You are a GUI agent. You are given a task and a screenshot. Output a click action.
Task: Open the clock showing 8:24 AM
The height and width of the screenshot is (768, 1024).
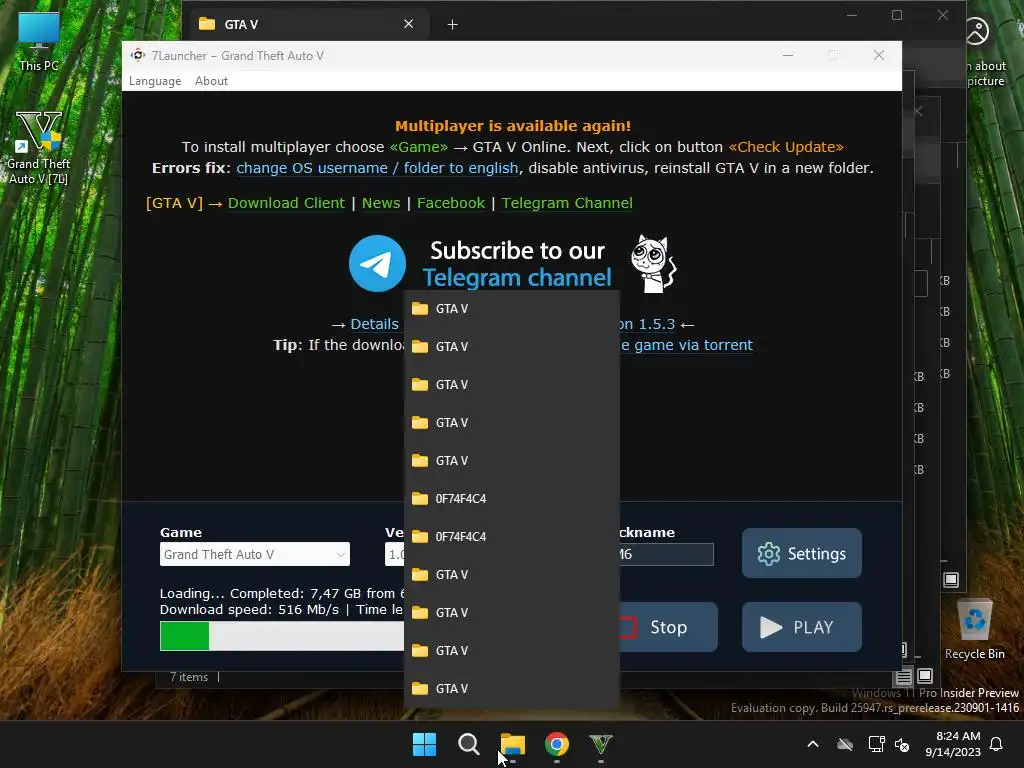pos(953,744)
